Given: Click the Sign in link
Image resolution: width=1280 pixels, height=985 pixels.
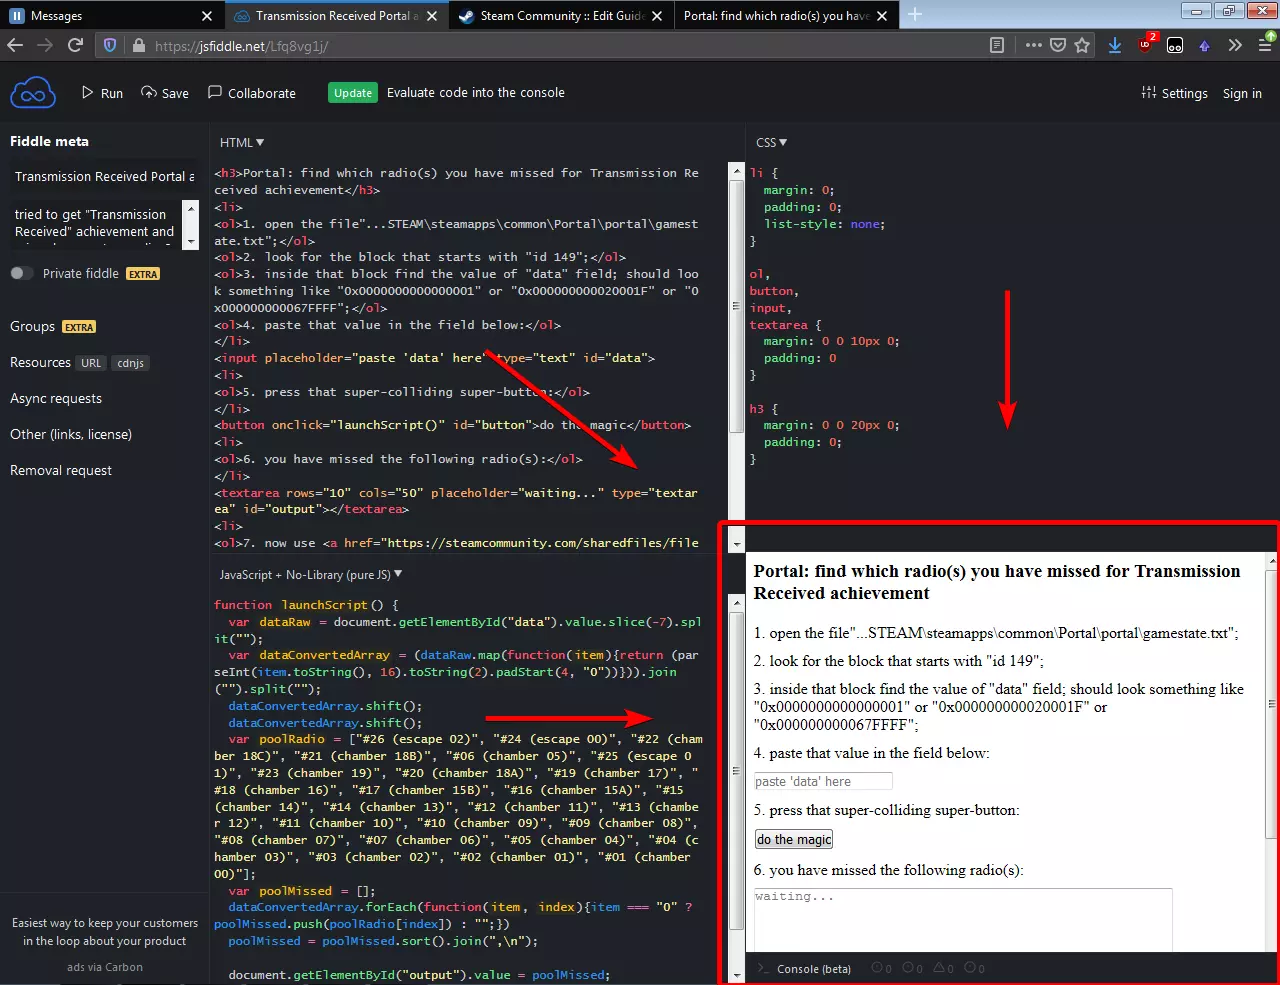Looking at the screenshot, I should click(1242, 93).
